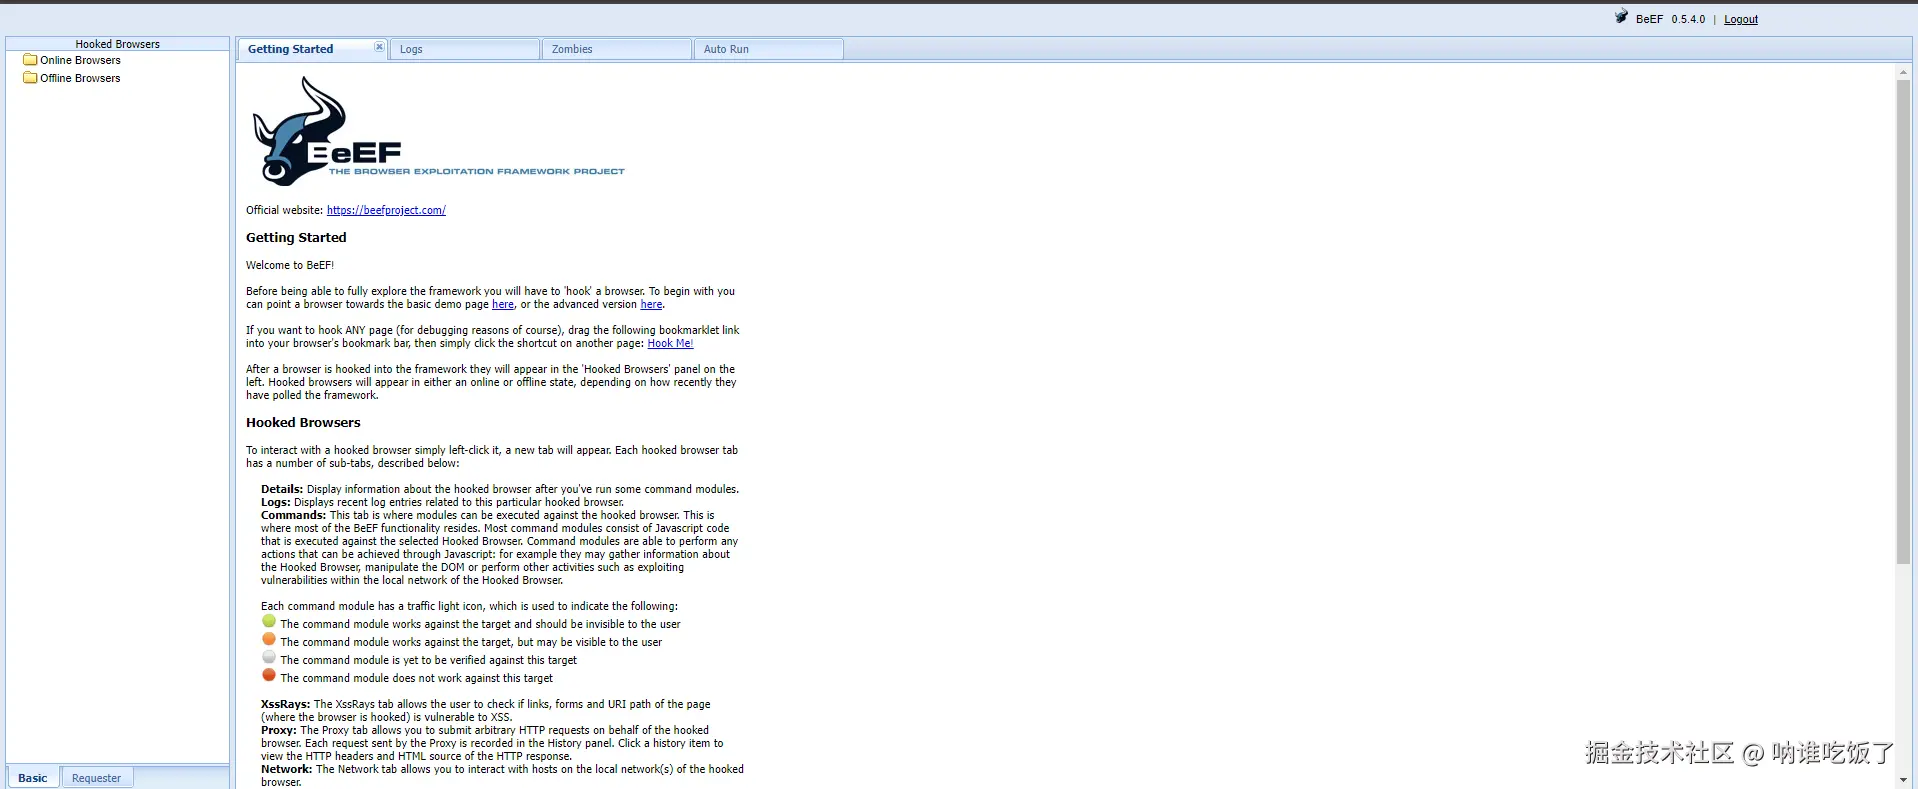
Task: Select Offline Browsers tree label
Action: click(x=80, y=78)
